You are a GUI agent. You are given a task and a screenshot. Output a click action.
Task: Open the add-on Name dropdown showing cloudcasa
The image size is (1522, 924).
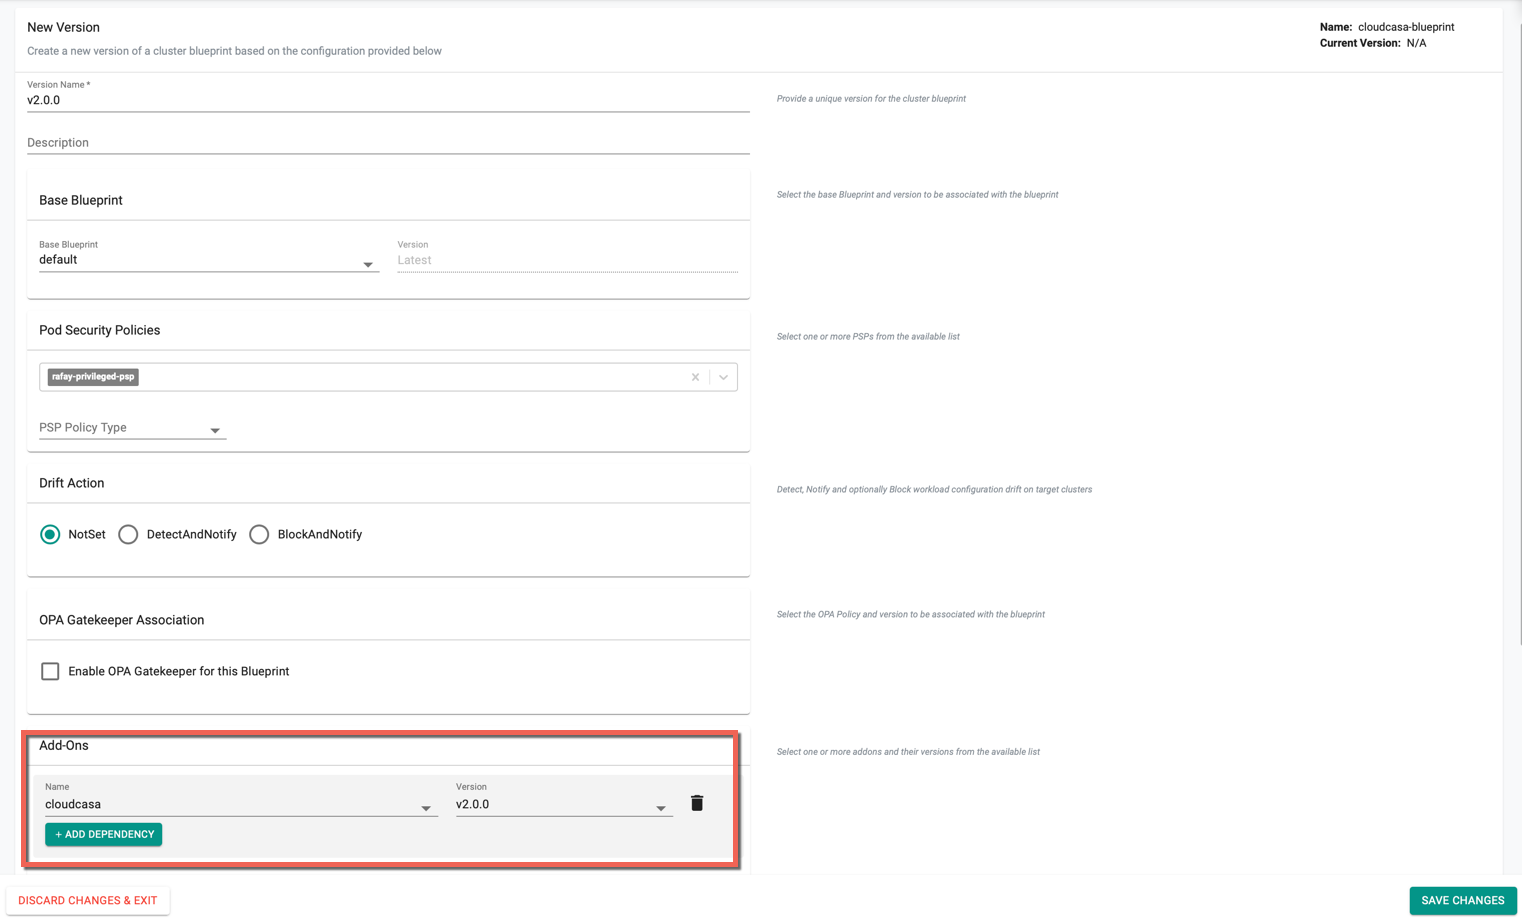[x=241, y=805]
